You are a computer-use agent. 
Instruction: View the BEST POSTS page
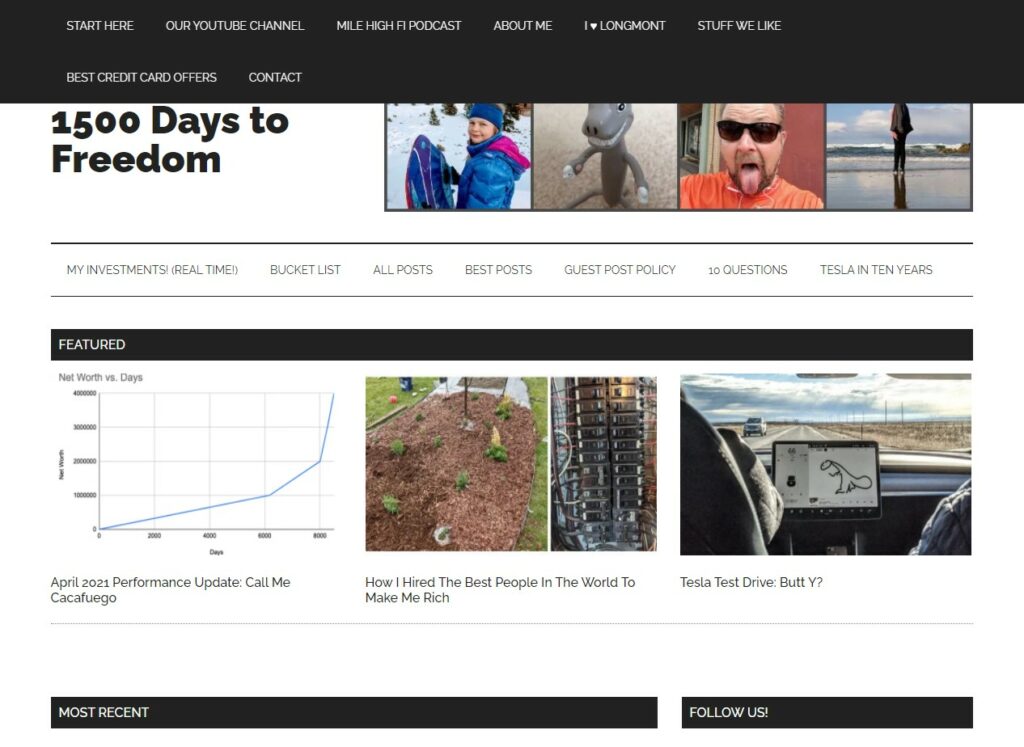(x=498, y=270)
